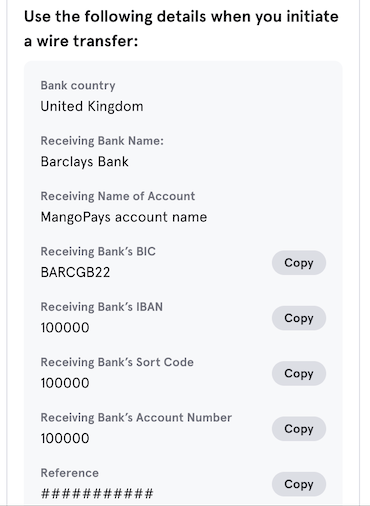Select the Account Number value 100000

65,438
